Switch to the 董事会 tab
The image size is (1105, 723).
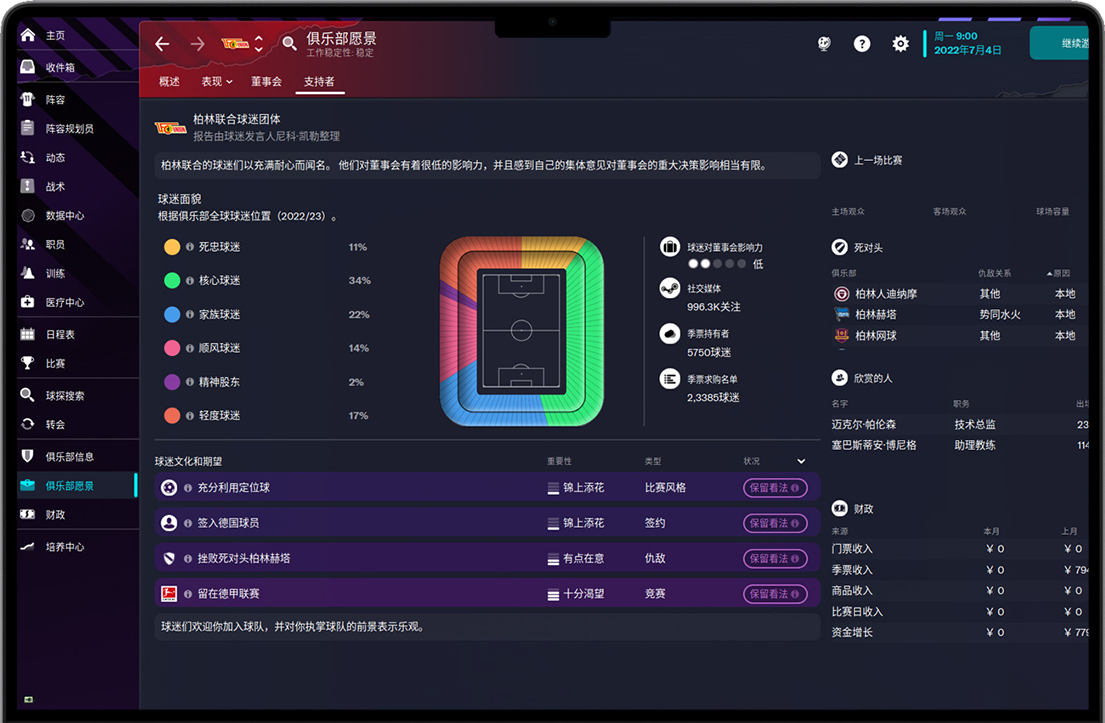pos(266,82)
